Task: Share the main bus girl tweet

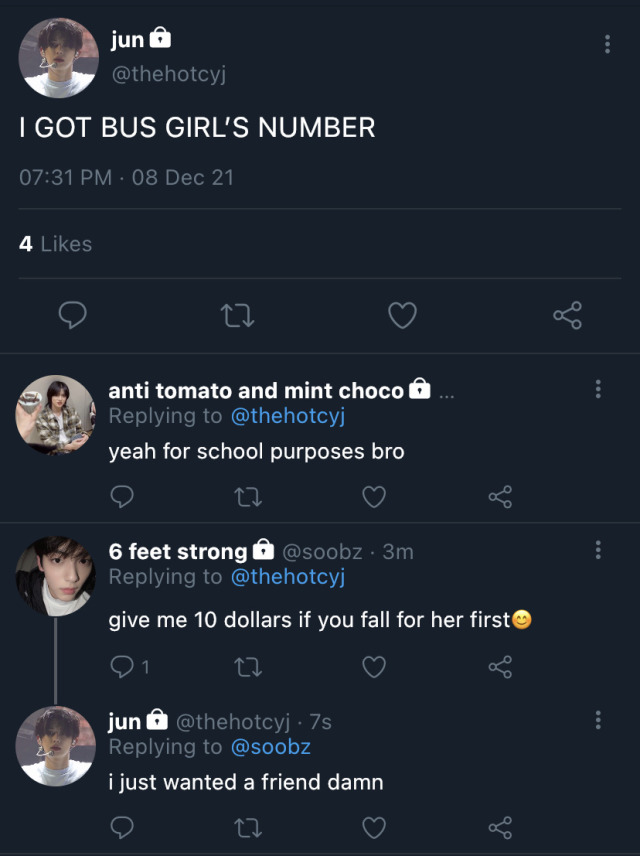Action: click(567, 317)
